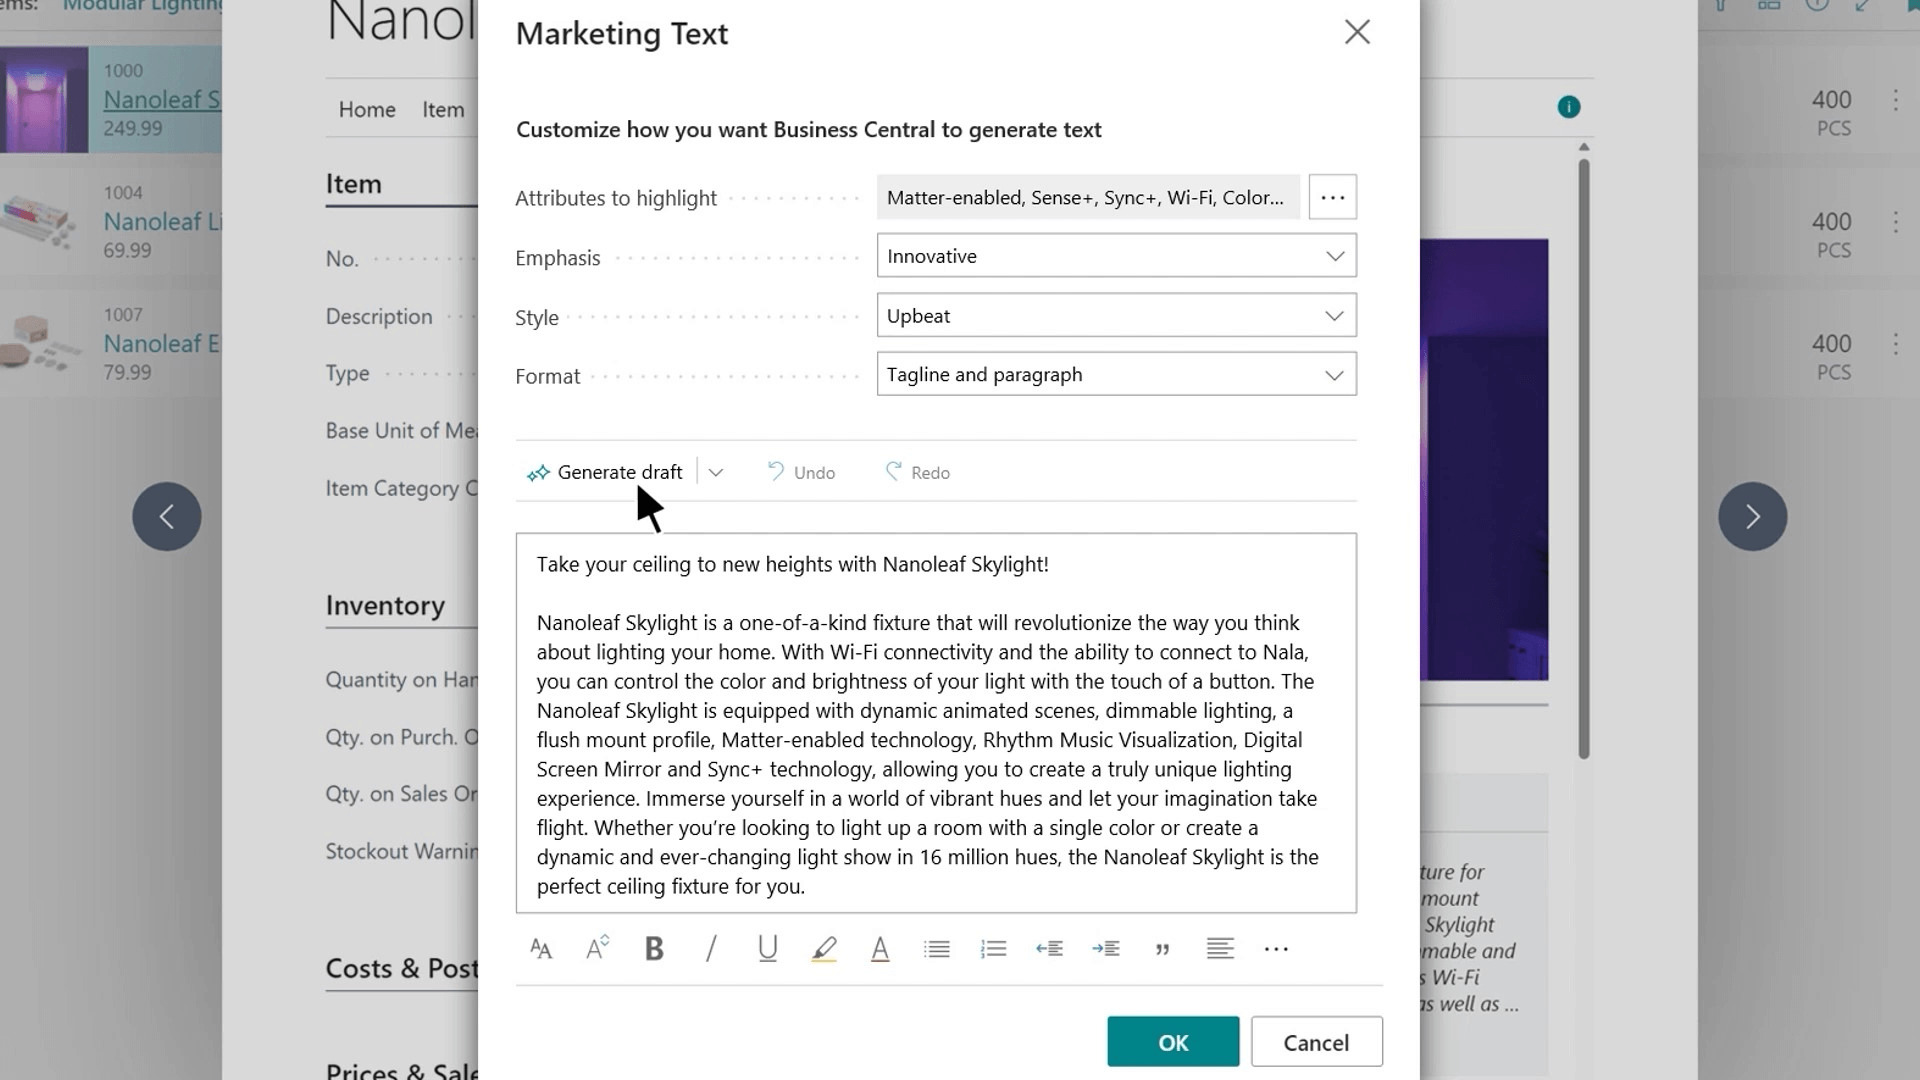
Task: Insert a bulleted list
Action: coord(937,948)
